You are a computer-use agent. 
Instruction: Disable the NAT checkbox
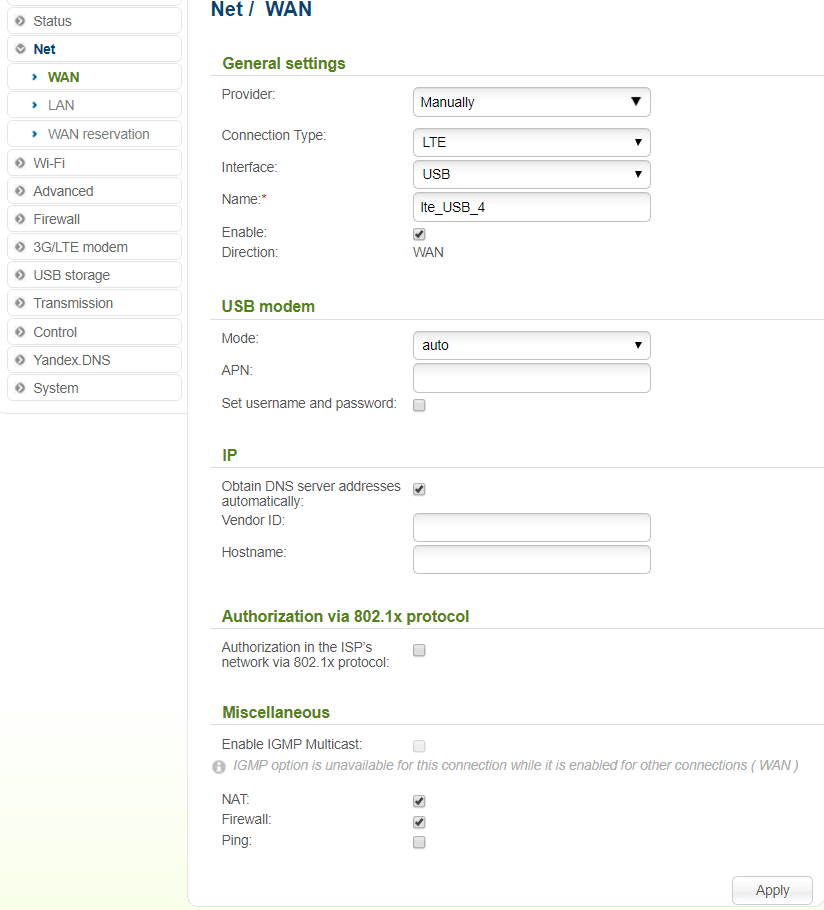419,801
